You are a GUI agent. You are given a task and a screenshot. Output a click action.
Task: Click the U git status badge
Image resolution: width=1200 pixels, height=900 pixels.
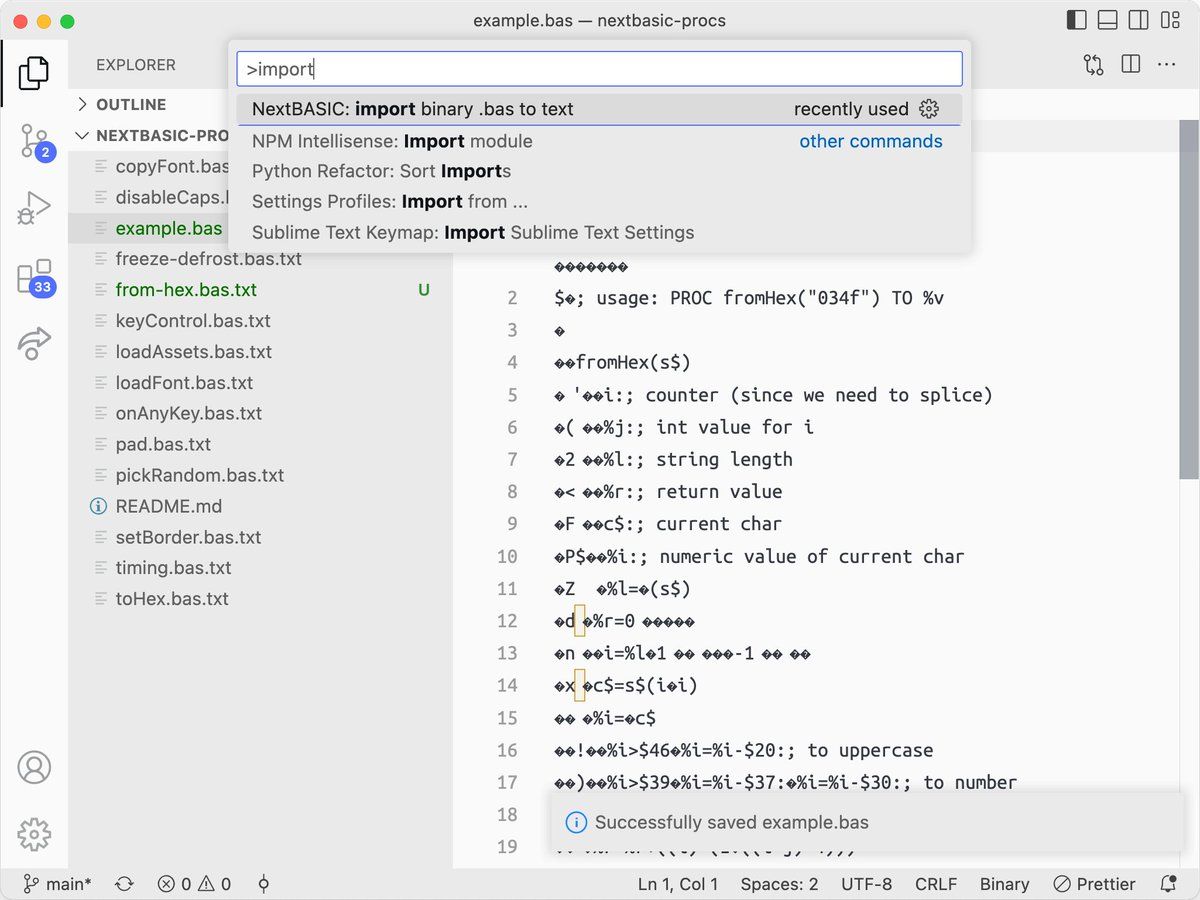pos(424,290)
